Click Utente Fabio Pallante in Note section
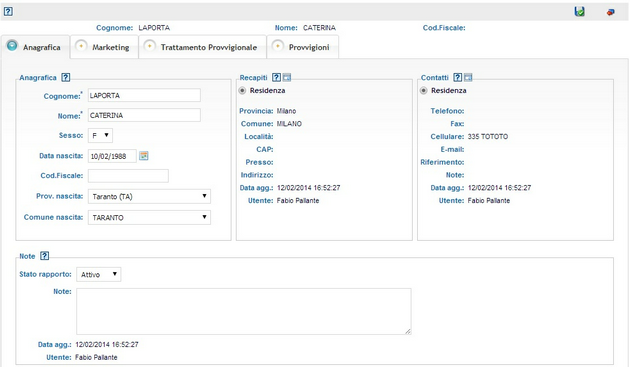The image size is (630, 367). 96,357
